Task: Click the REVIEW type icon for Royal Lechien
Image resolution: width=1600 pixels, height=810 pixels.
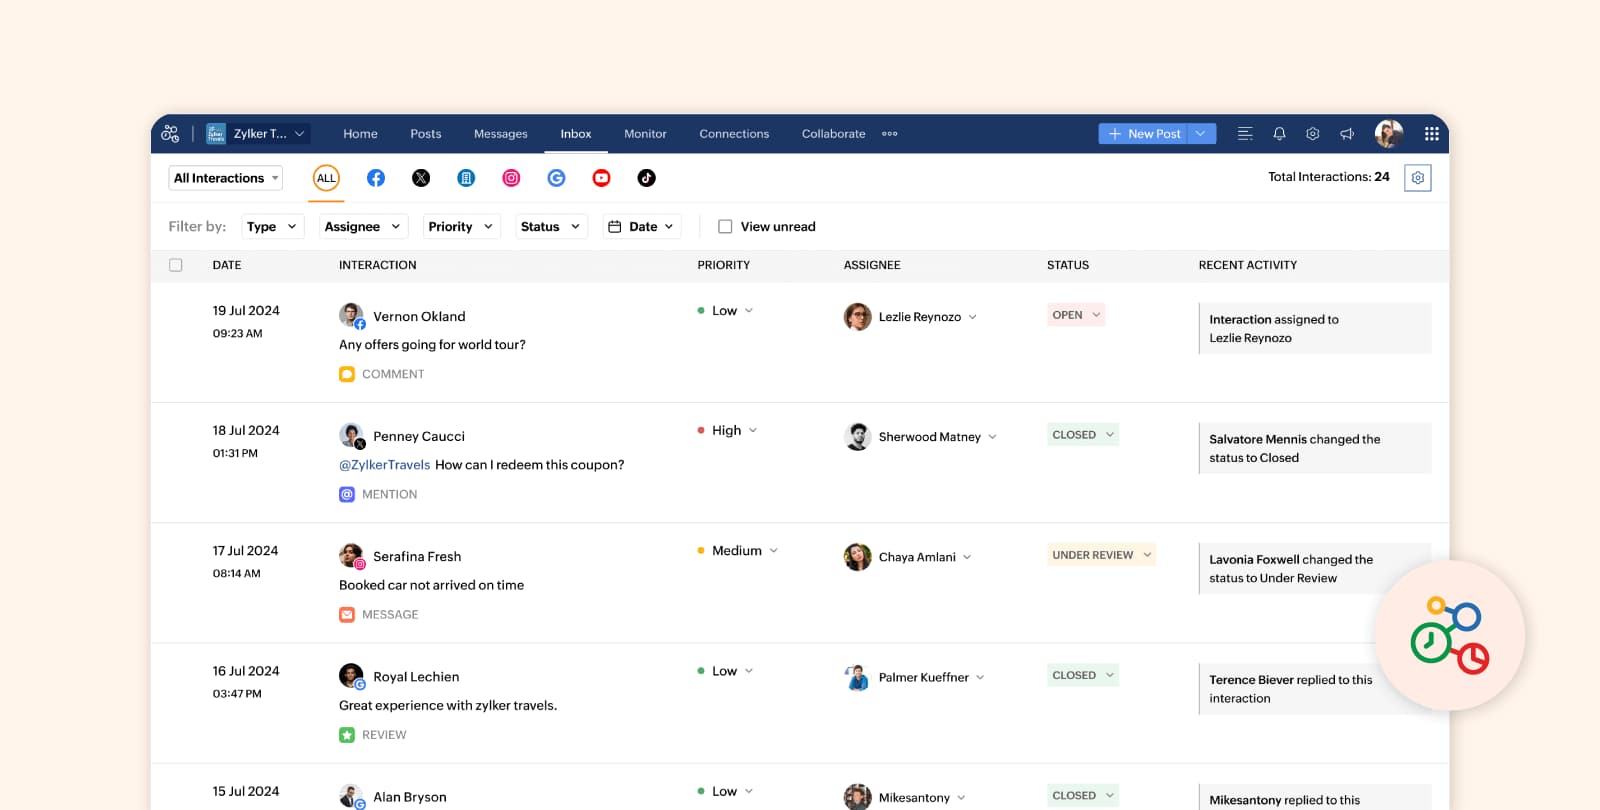Action: click(x=347, y=735)
